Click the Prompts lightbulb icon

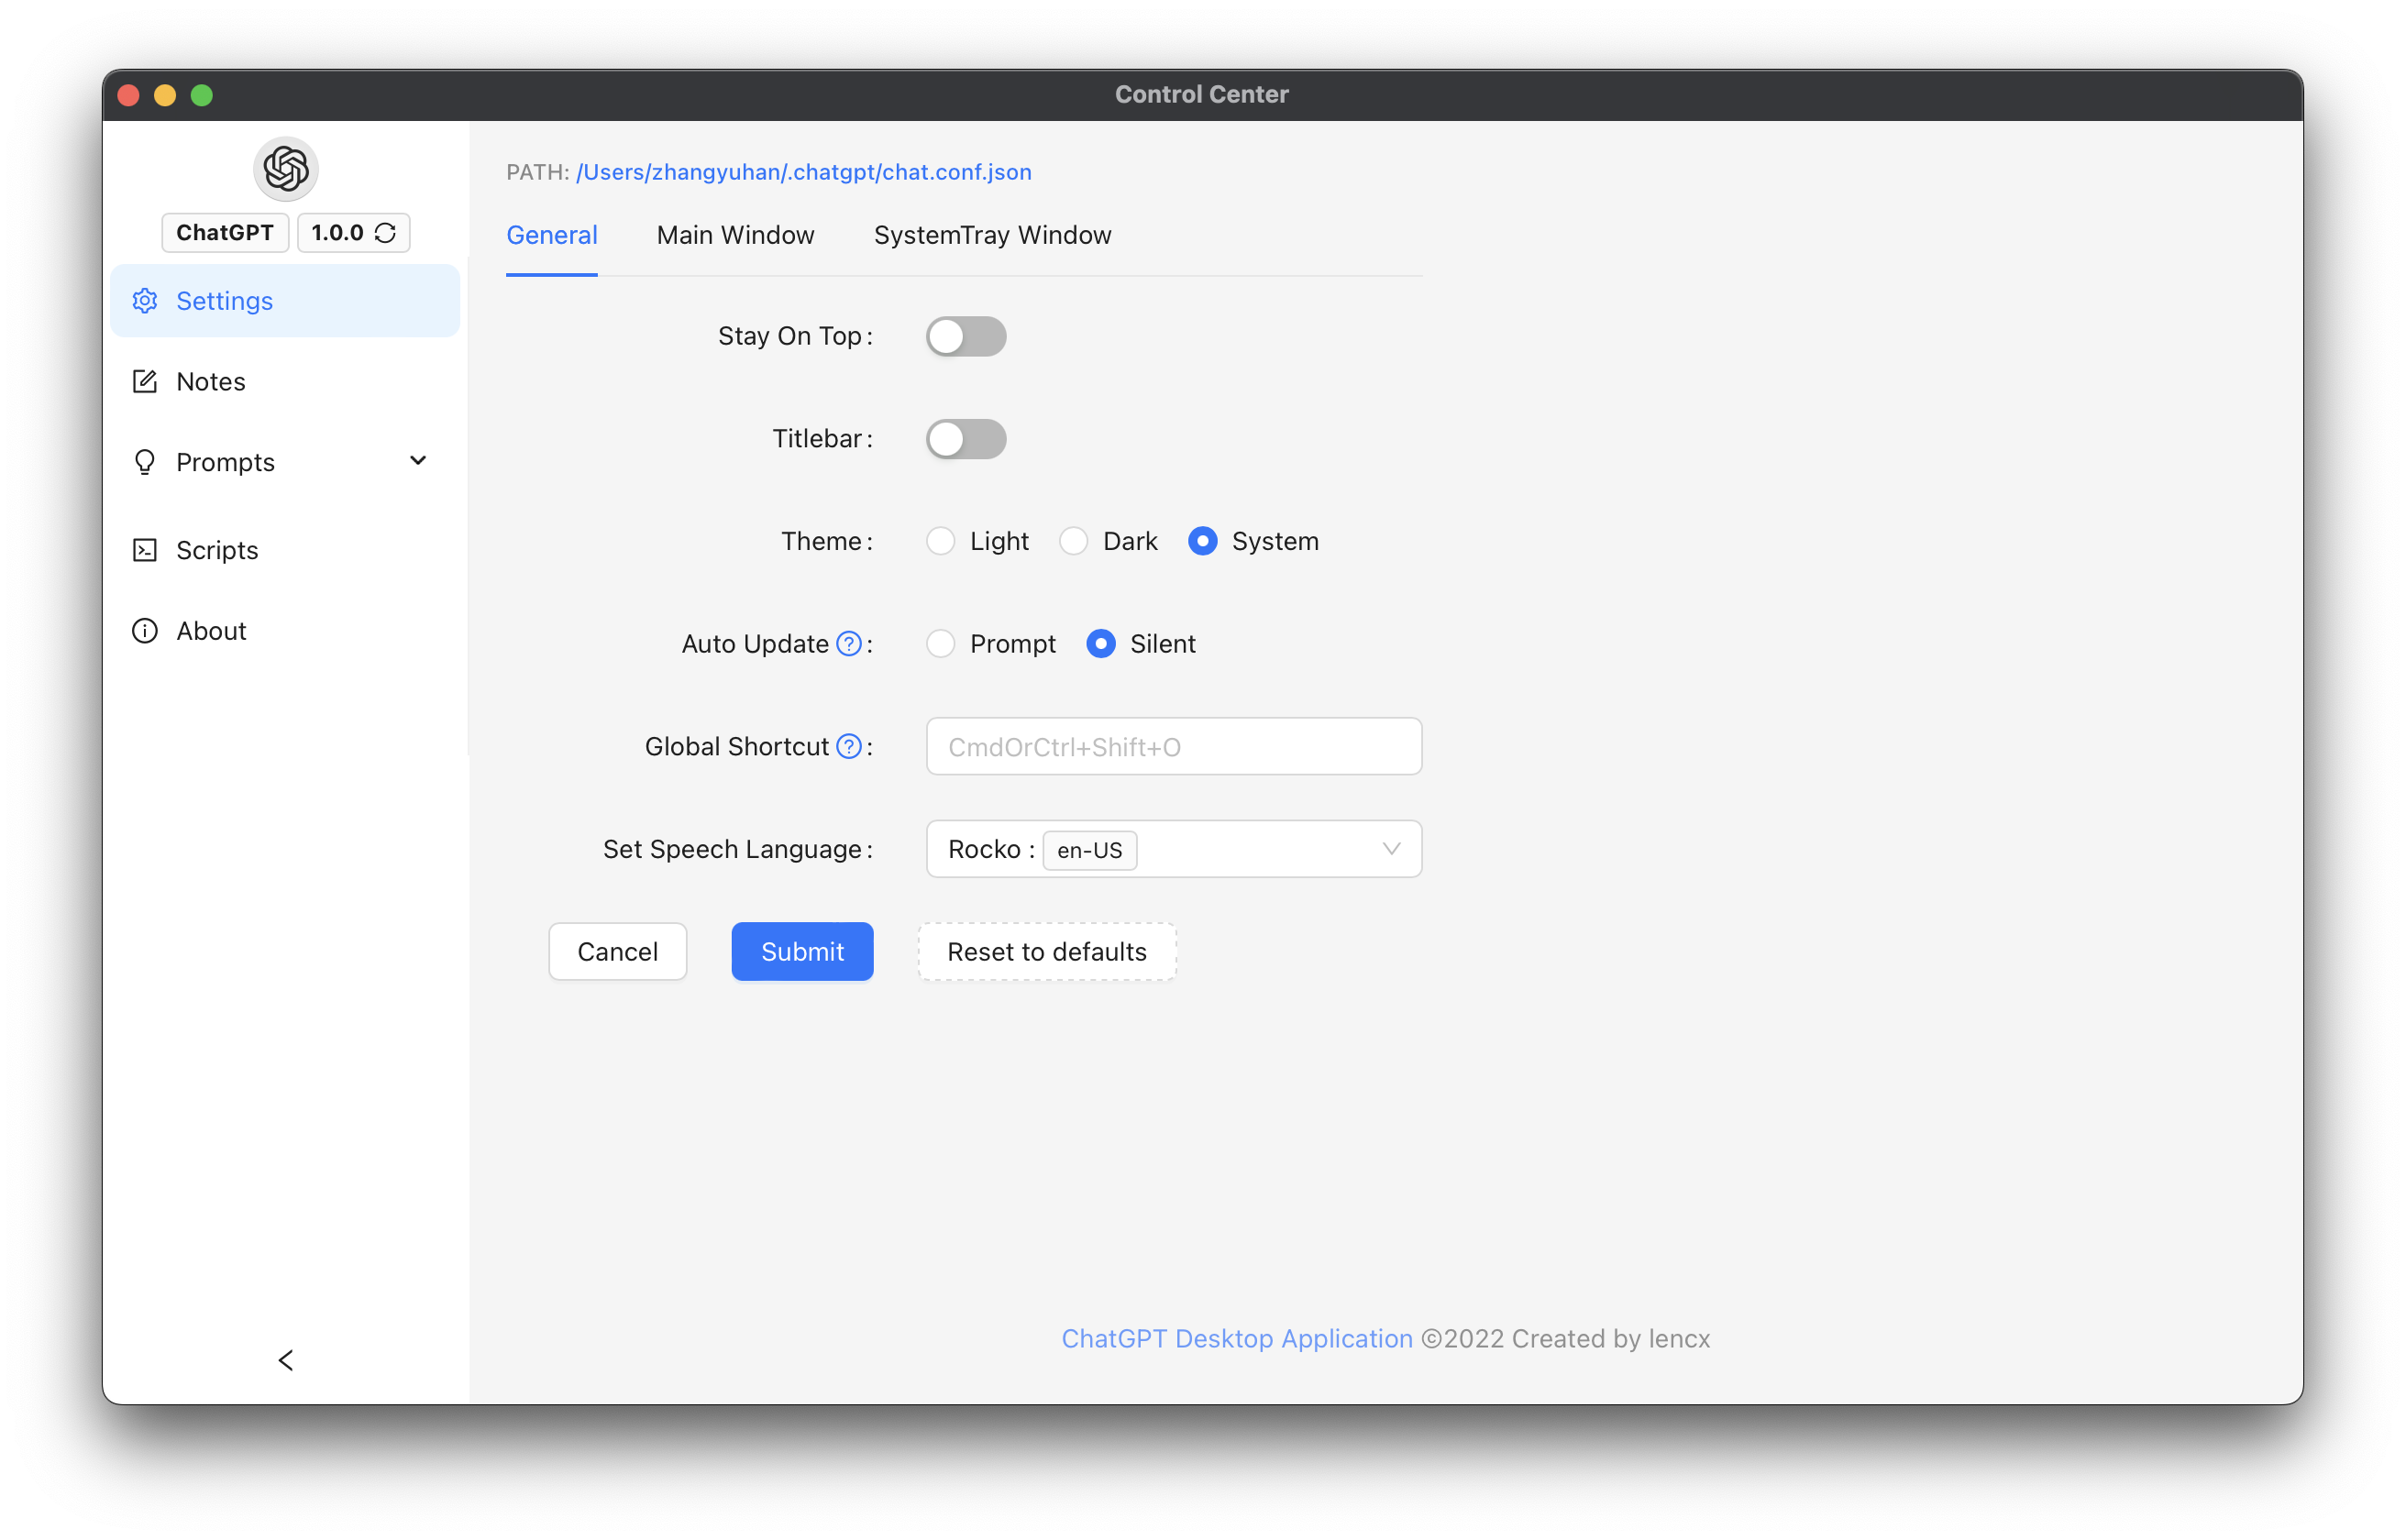145,462
